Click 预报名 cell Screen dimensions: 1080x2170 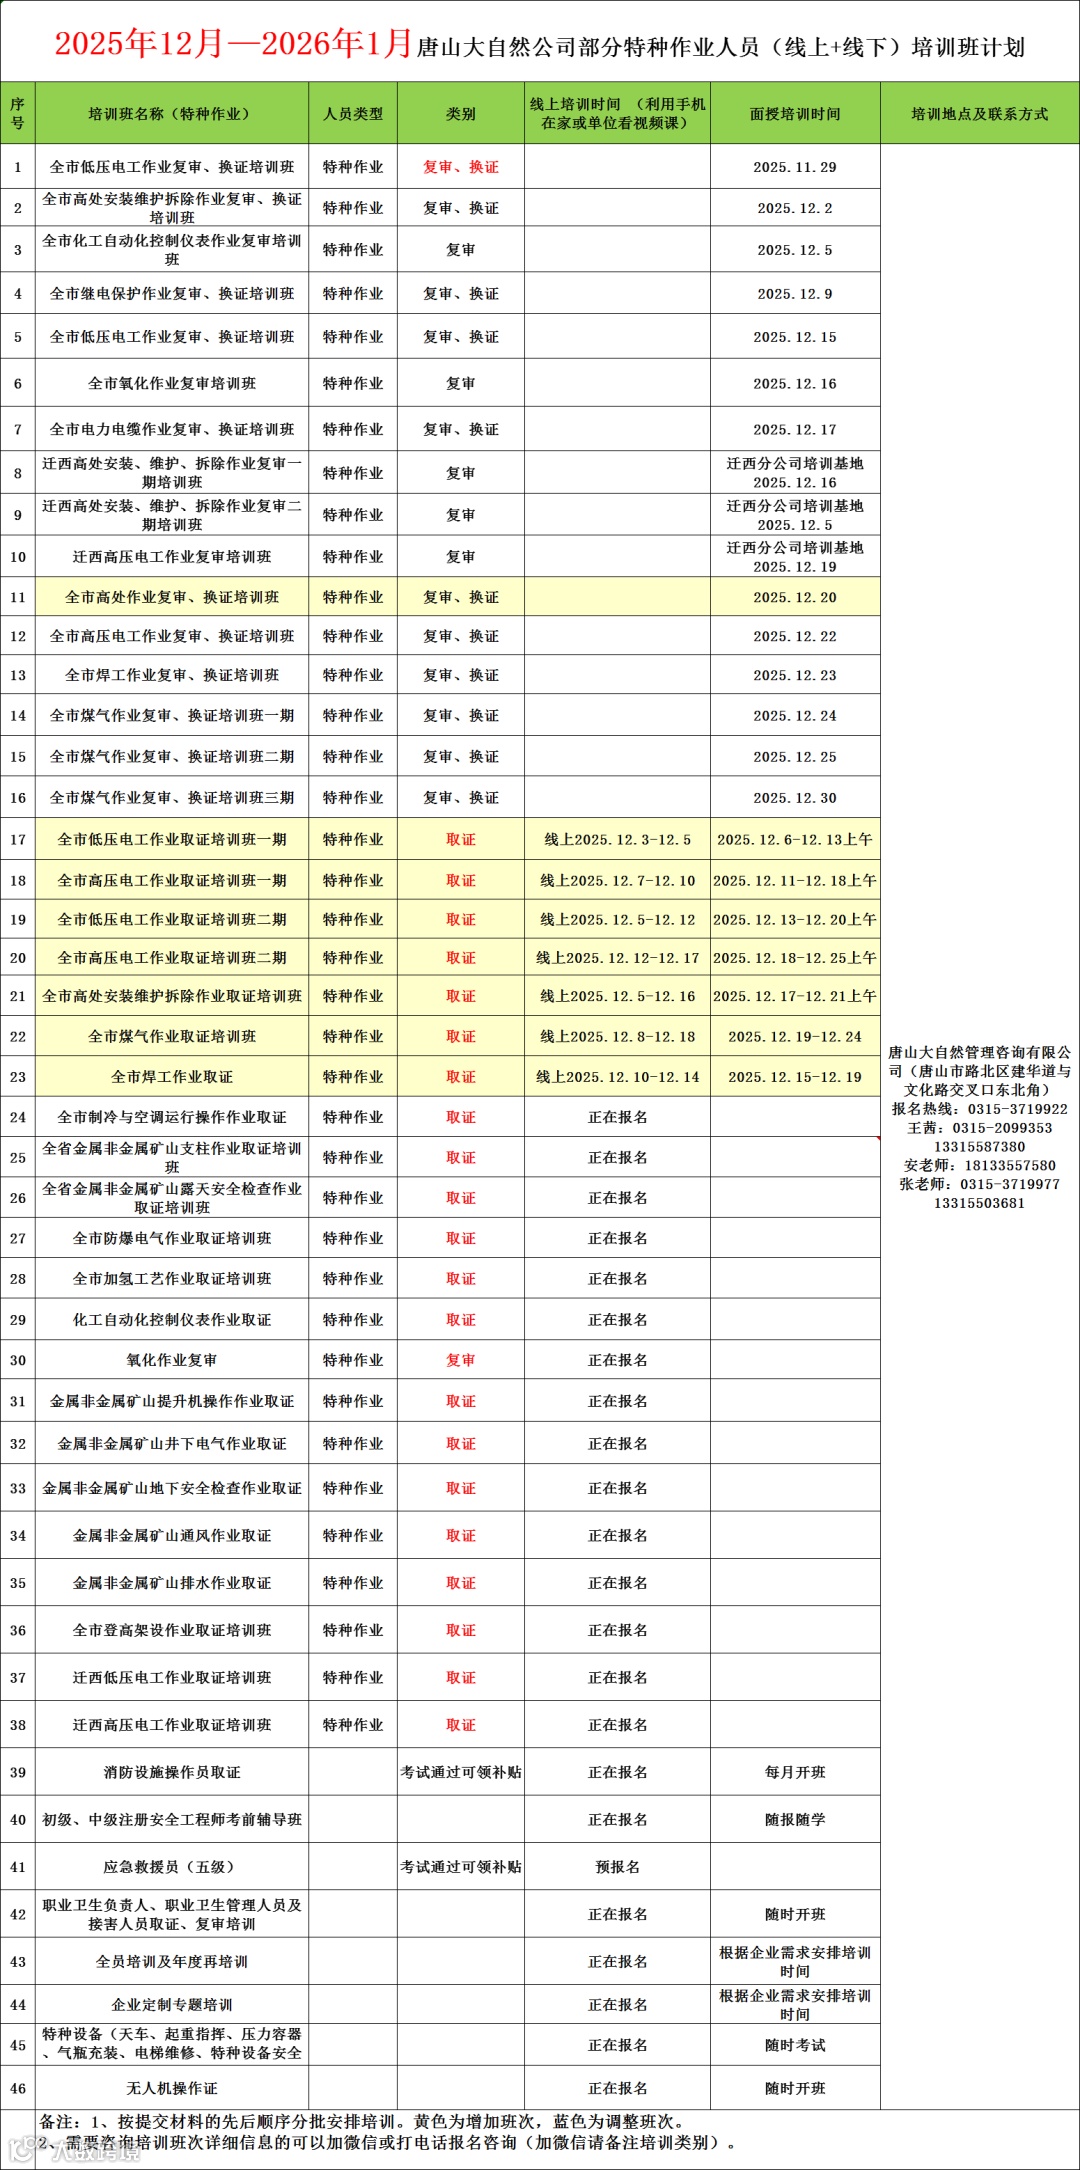(x=617, y=1866)
